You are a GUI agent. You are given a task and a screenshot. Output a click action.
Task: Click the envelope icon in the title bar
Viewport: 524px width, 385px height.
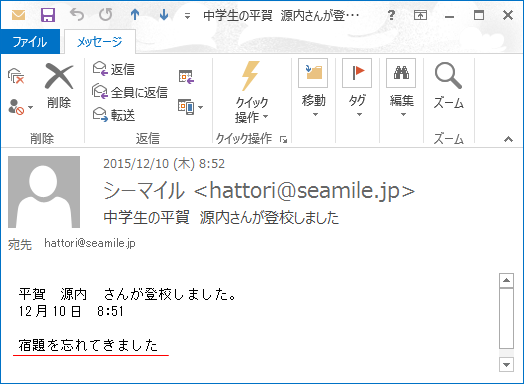click(x=18, y=15)
